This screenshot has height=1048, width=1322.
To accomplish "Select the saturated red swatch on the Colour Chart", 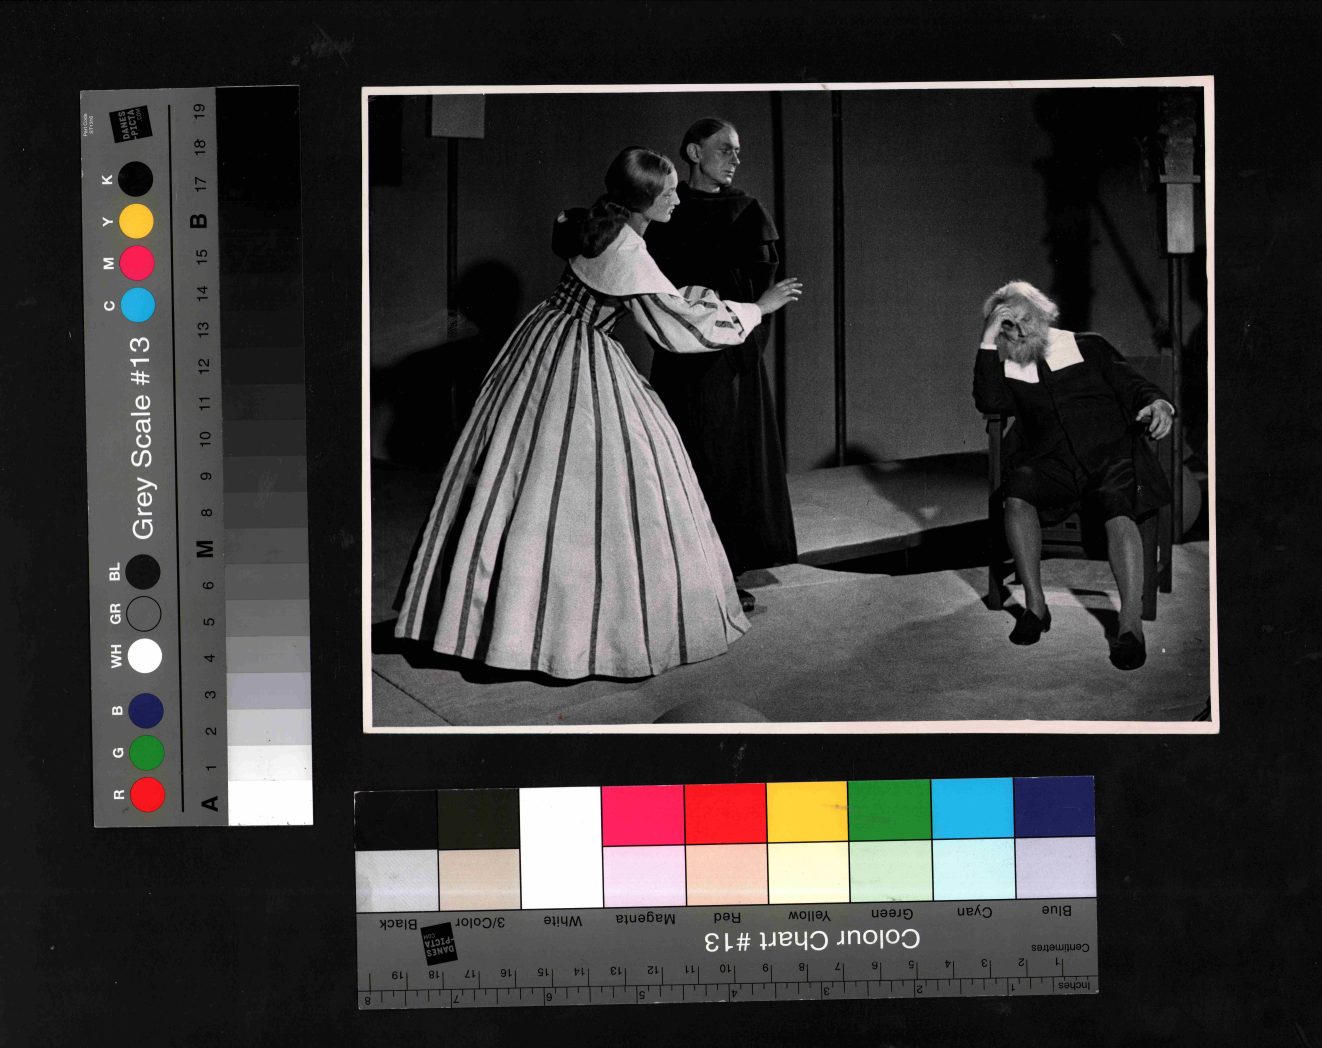I will coord(725,813).
